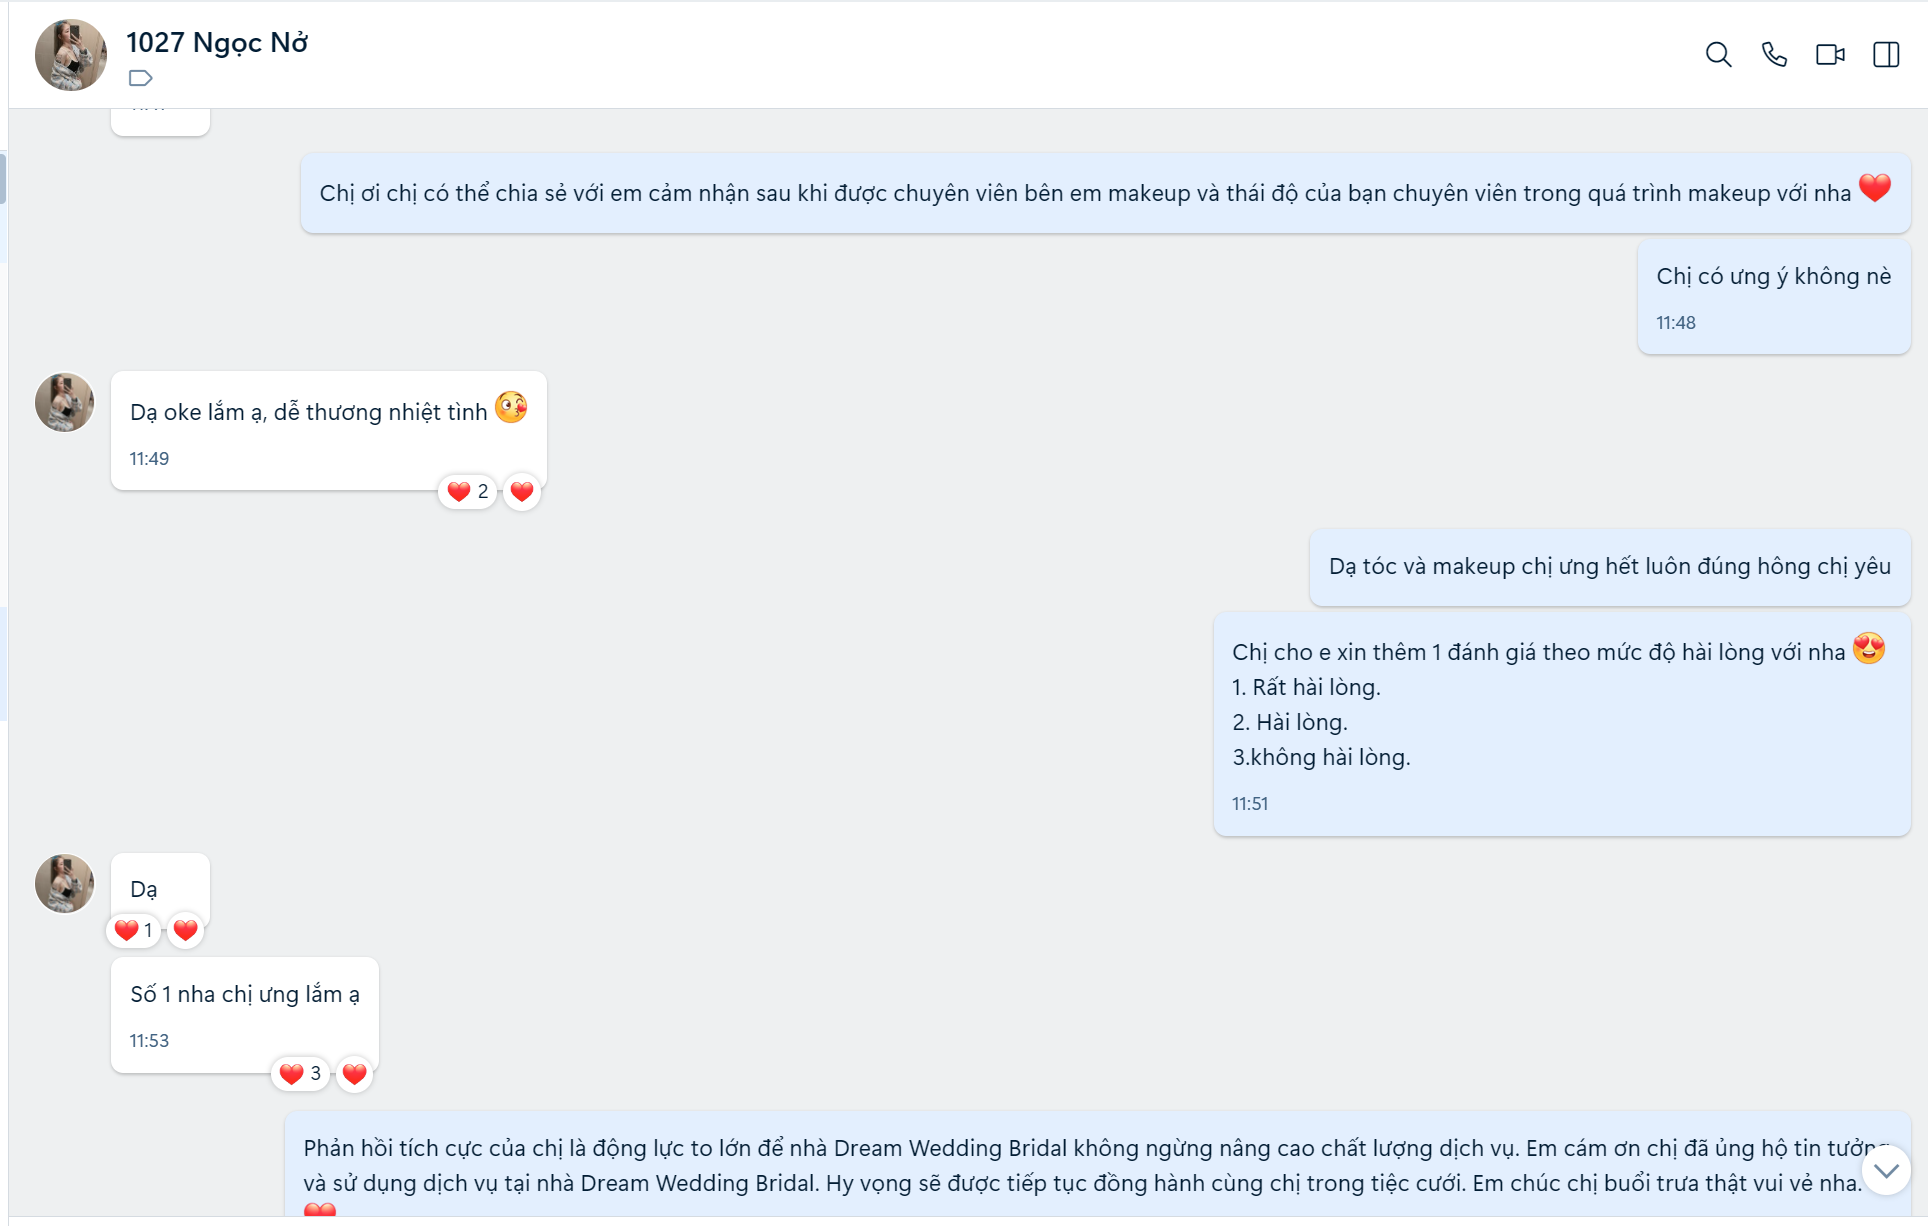Click heart count 2 reaction
1928x1226 pixels.
click(468, 491)
